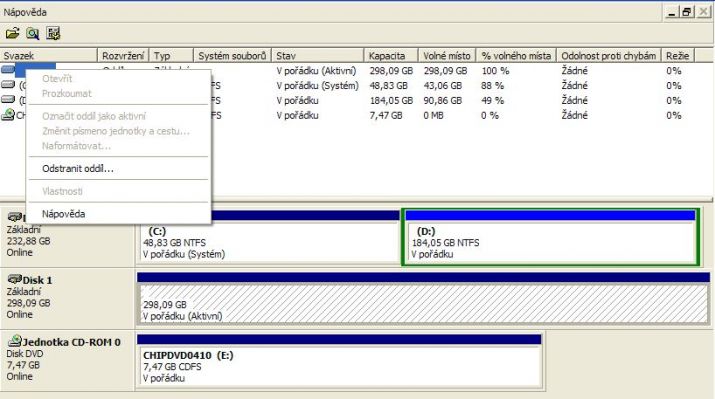Select the 298,09 GB hatched partition on Disk 1

pyautogui.click(x=423, y=299)
